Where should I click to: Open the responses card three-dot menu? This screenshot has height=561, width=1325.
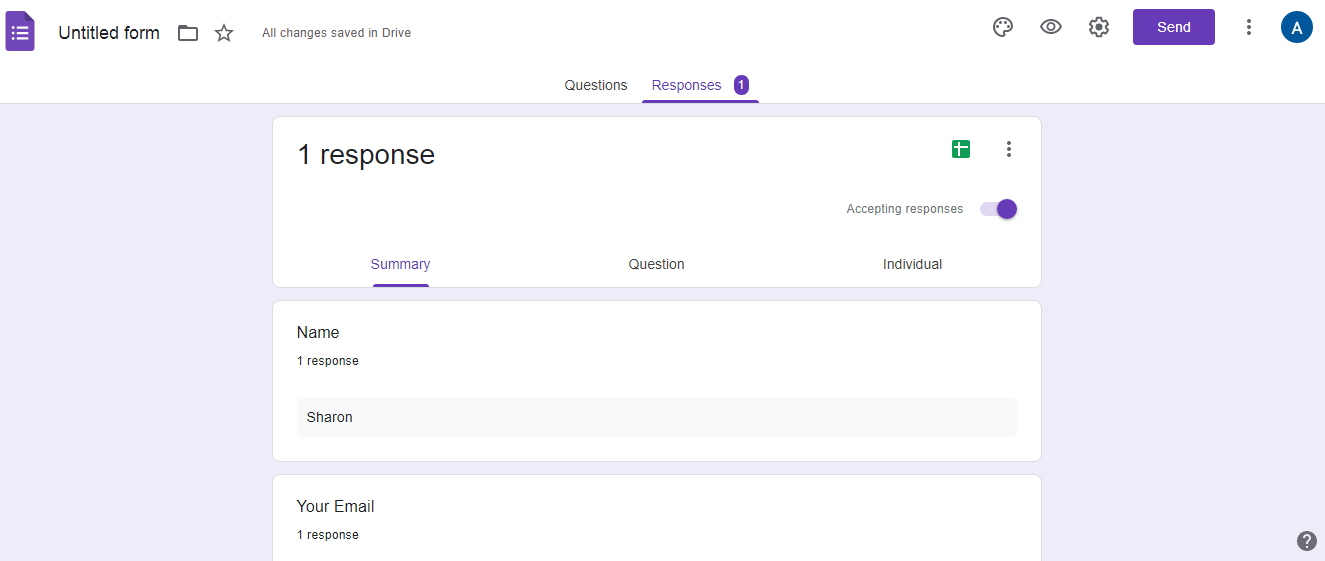coord(1008,149)
